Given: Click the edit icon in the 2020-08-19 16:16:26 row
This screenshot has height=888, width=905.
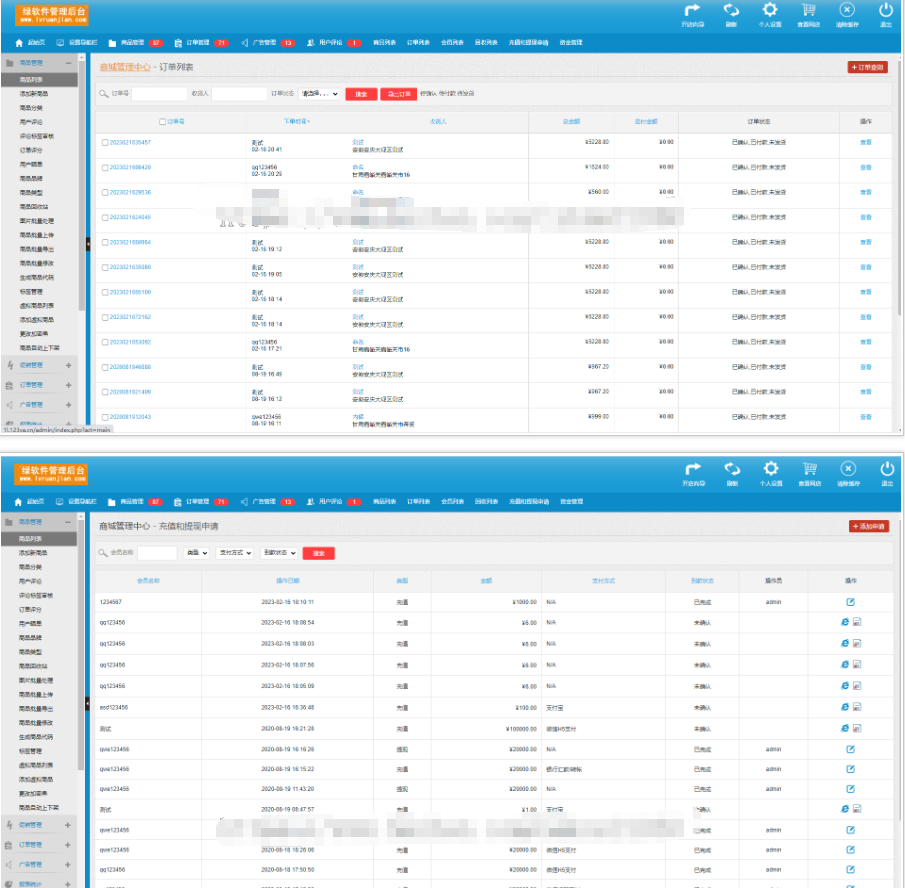Looking at the screenshot, I should (850, 748).
